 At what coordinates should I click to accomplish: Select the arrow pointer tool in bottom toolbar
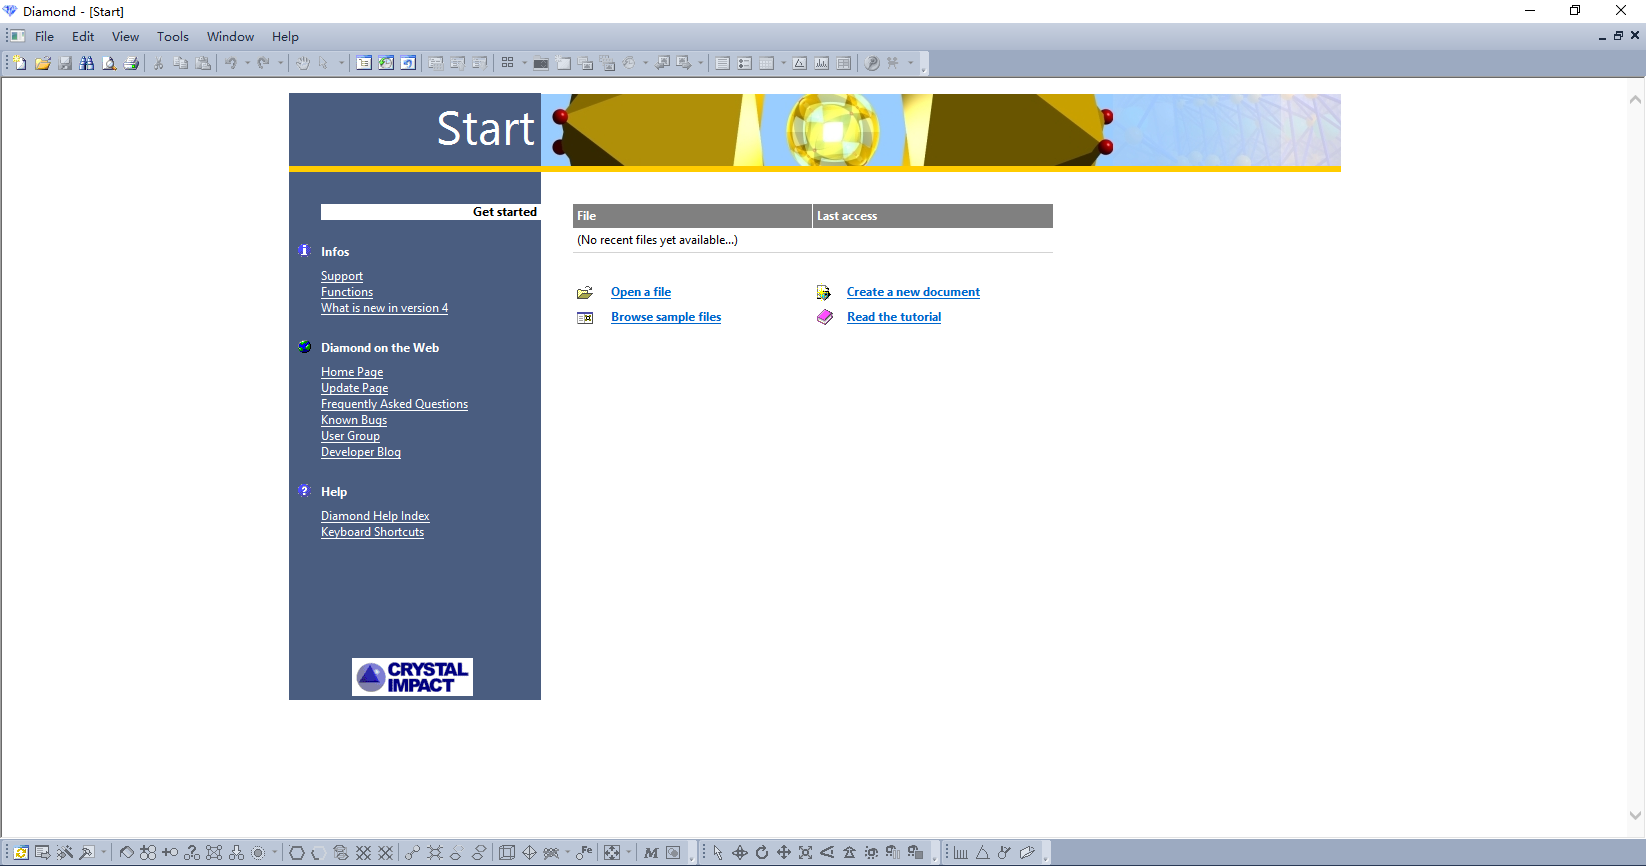click(718, 853)
